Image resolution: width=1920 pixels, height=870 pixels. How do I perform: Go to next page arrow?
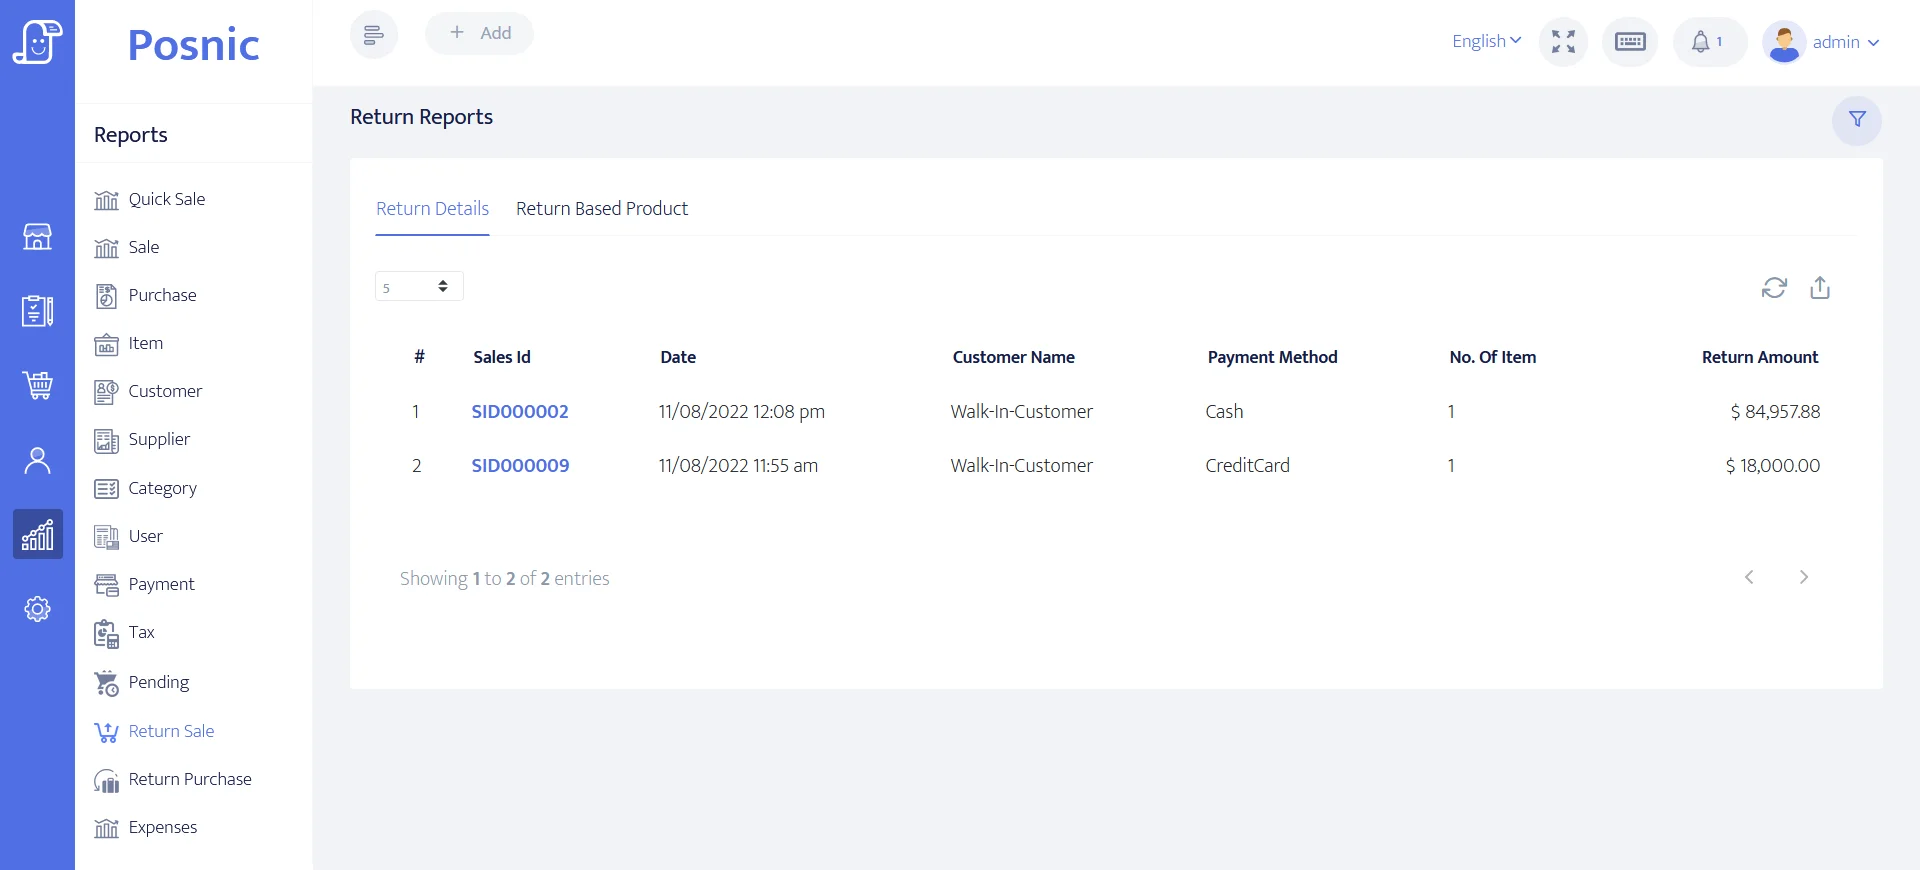click(x=1803, y=577)
